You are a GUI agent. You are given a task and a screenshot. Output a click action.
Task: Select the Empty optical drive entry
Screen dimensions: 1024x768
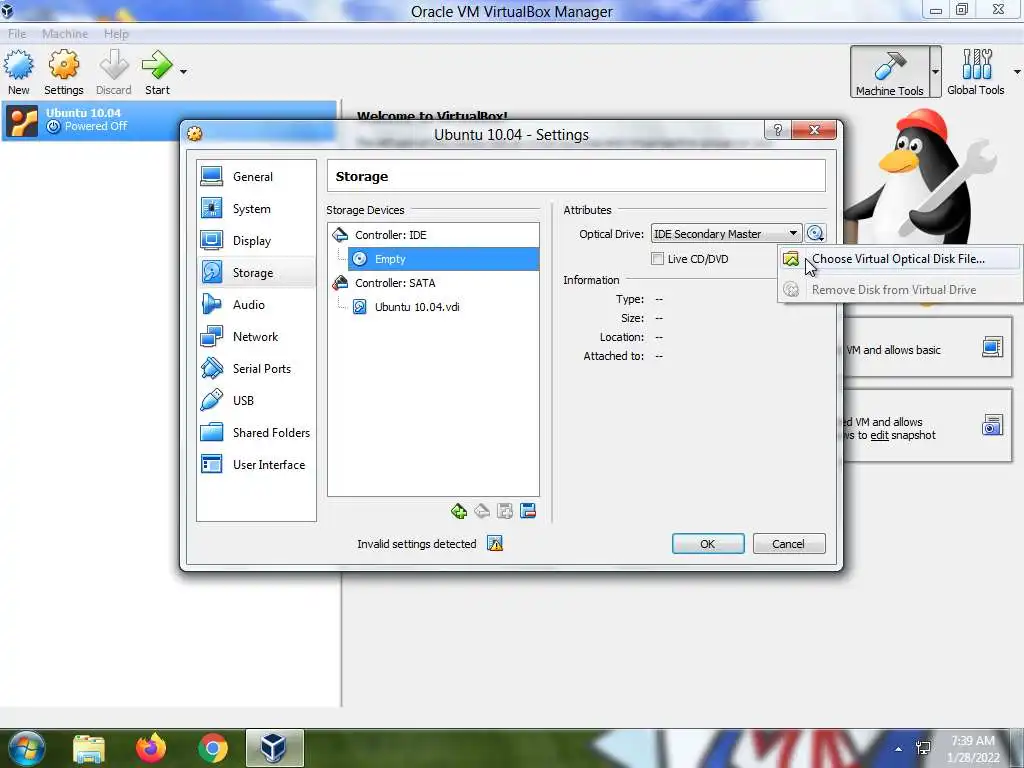pyautogui.click(x=443, y=259)
